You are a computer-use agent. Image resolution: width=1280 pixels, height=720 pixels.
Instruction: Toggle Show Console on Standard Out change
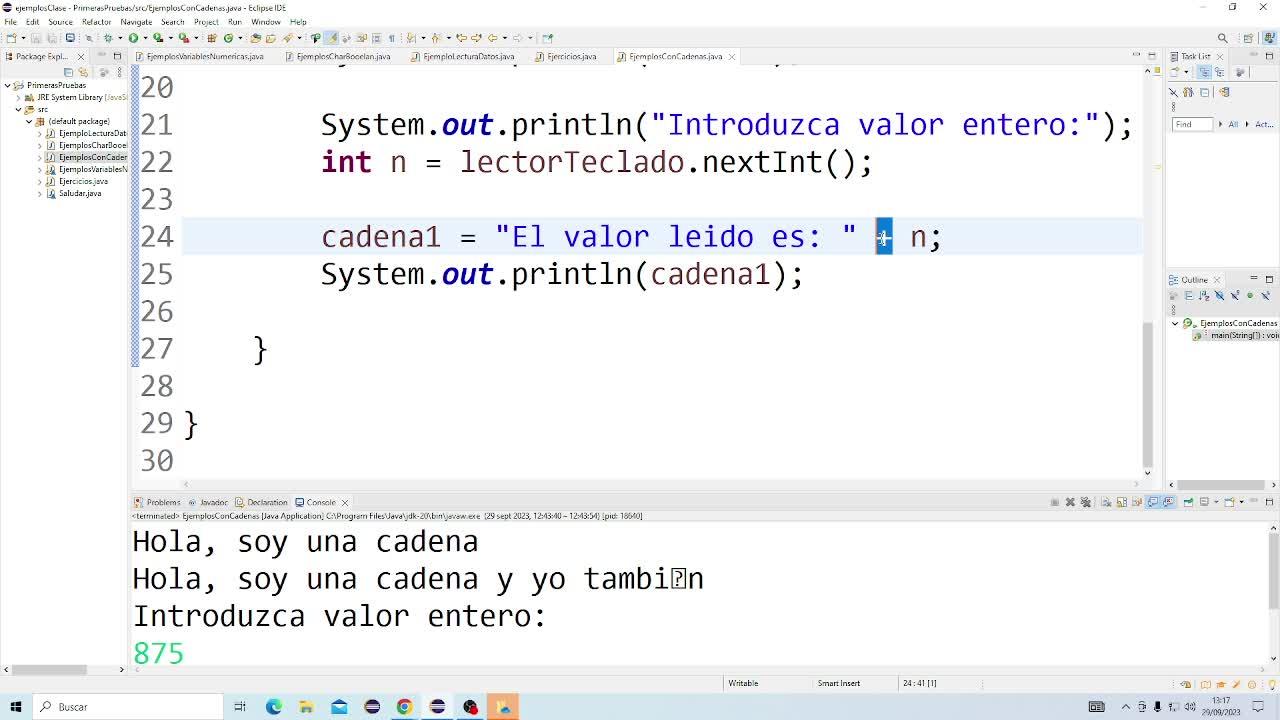pos(1152,502)
